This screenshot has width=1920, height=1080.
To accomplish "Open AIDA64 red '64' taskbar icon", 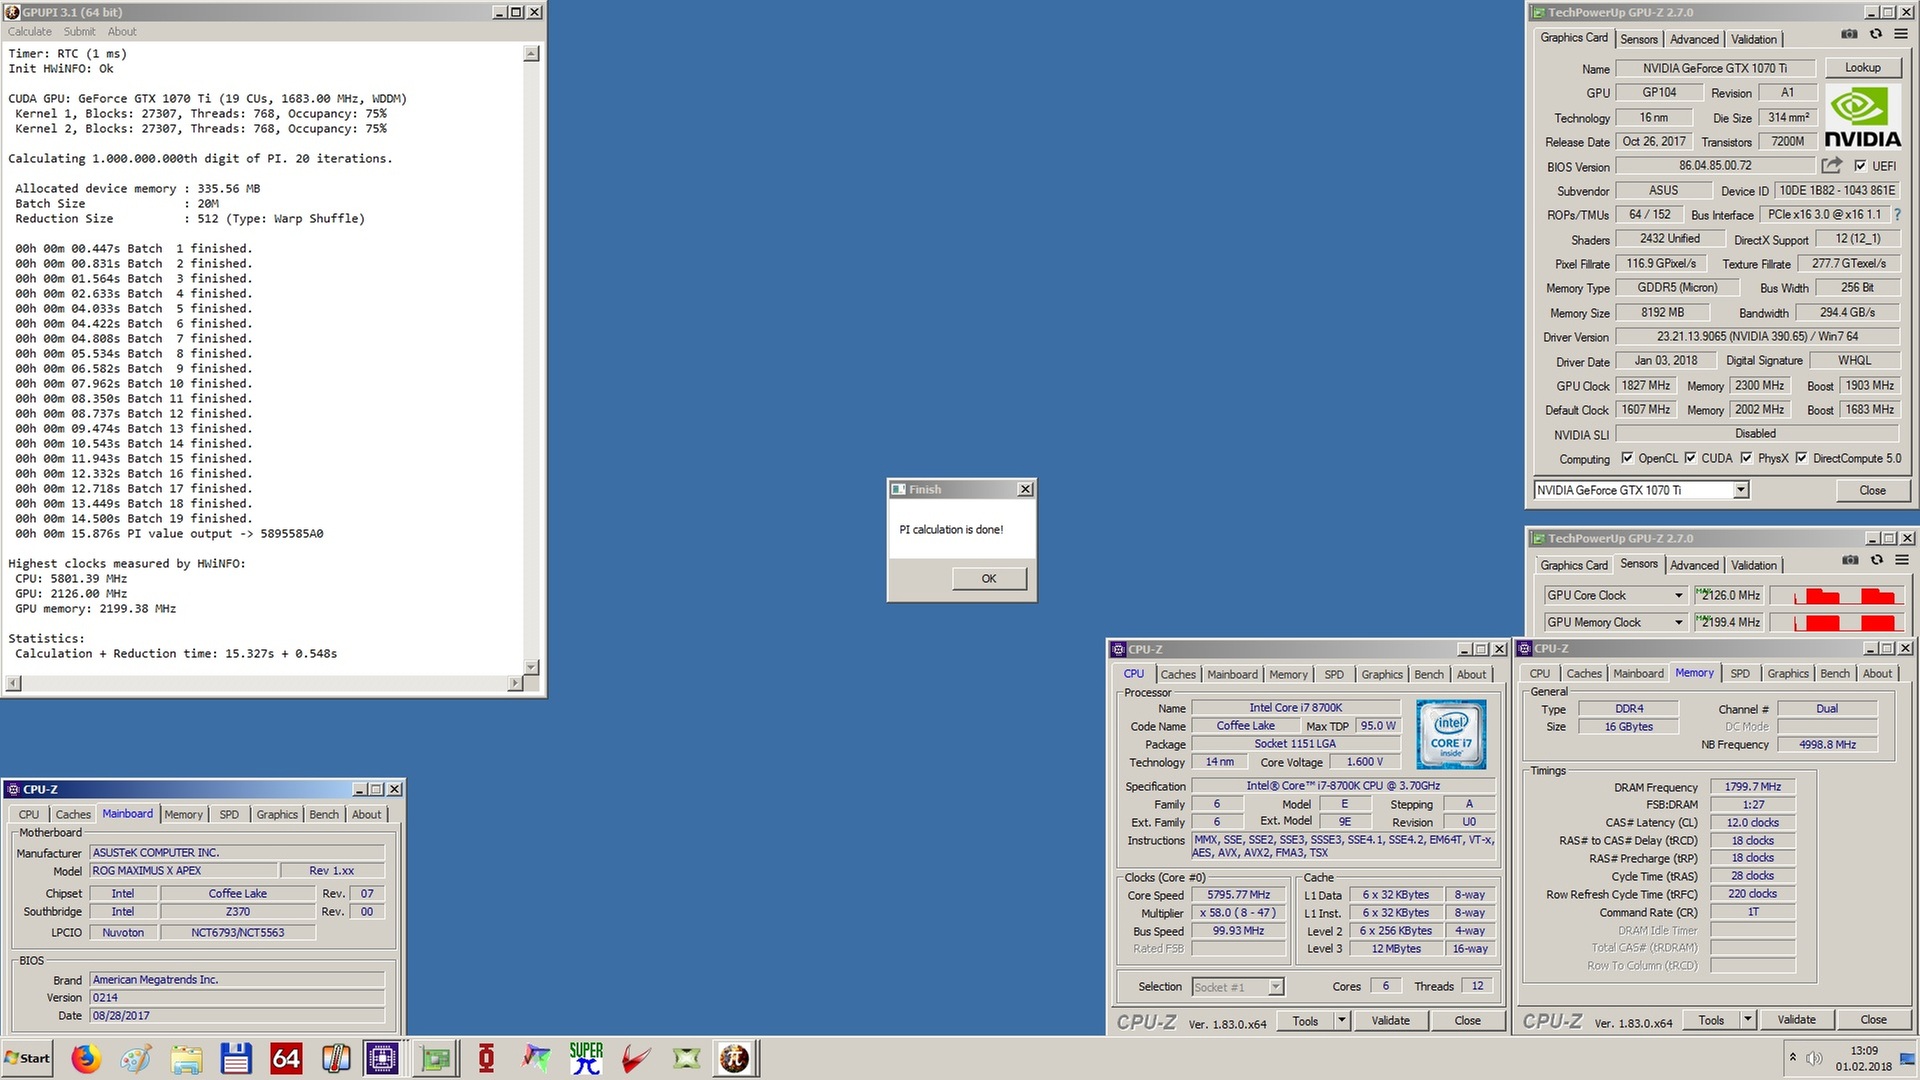I will coord(286,1058).
